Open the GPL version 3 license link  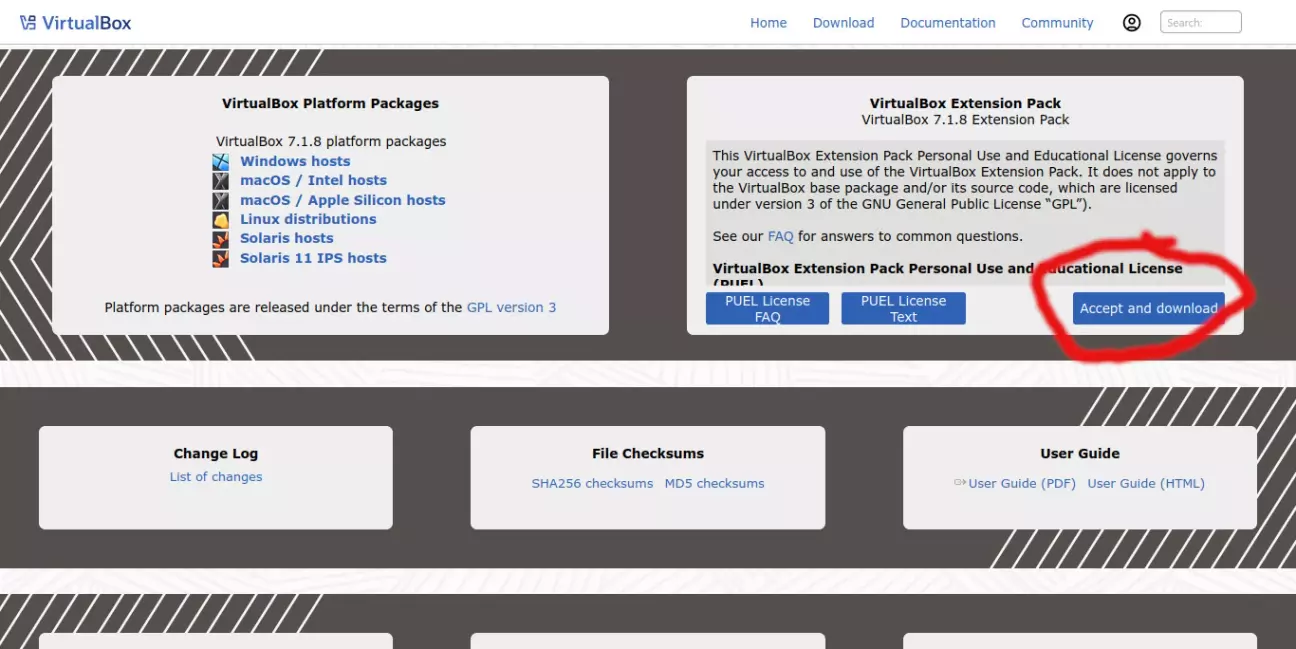(511, 307)
